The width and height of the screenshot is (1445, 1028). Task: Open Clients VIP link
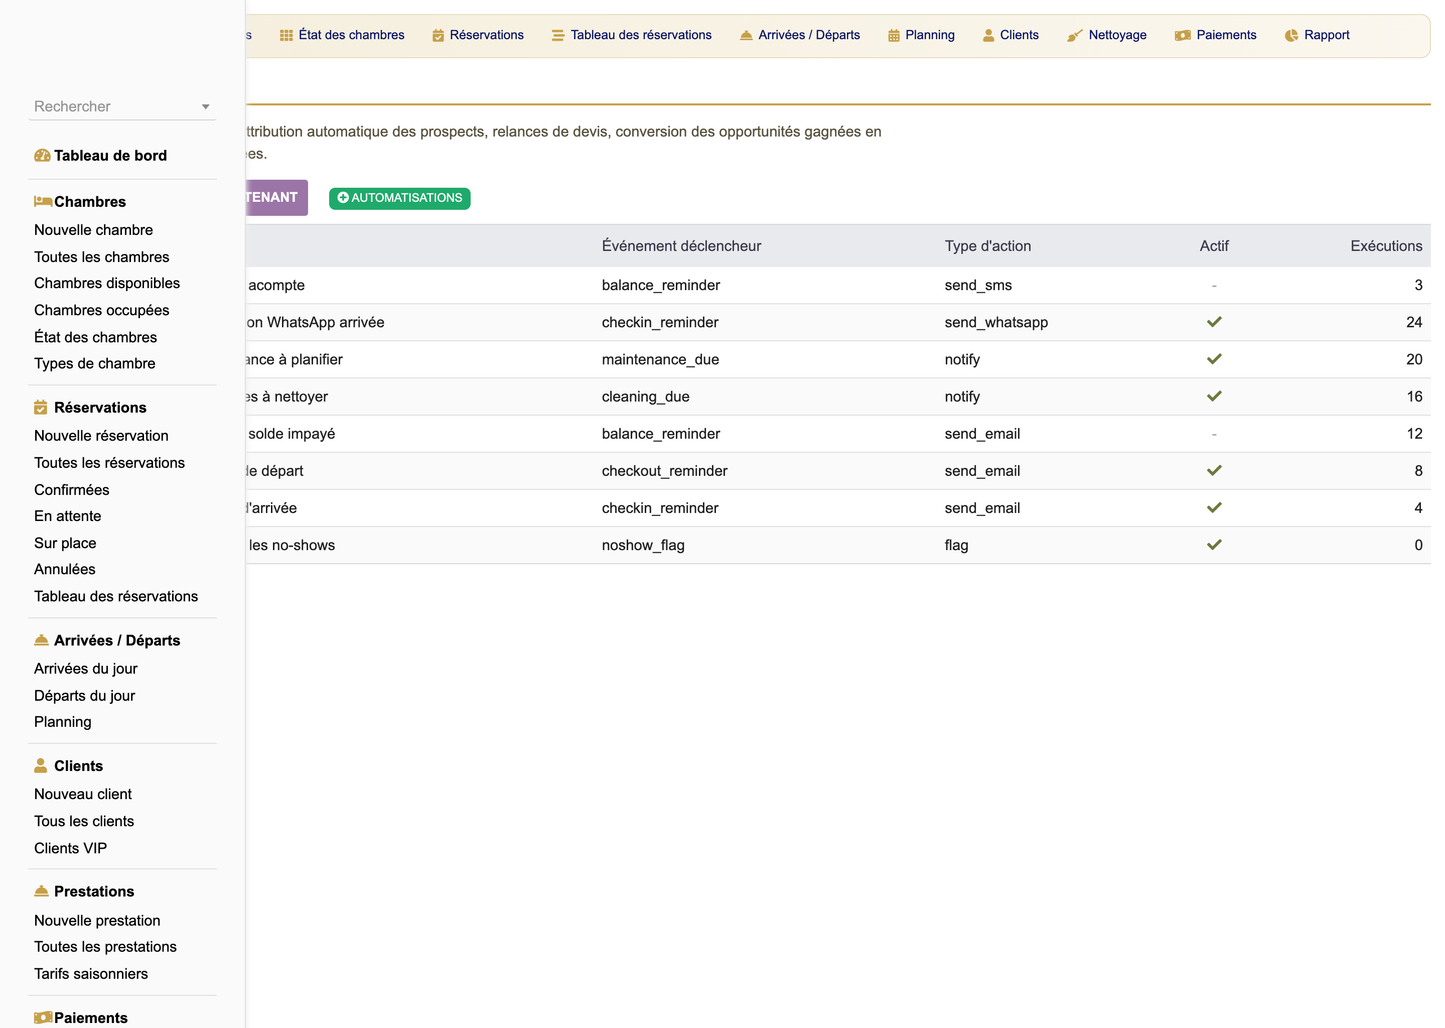coord(70,848)
